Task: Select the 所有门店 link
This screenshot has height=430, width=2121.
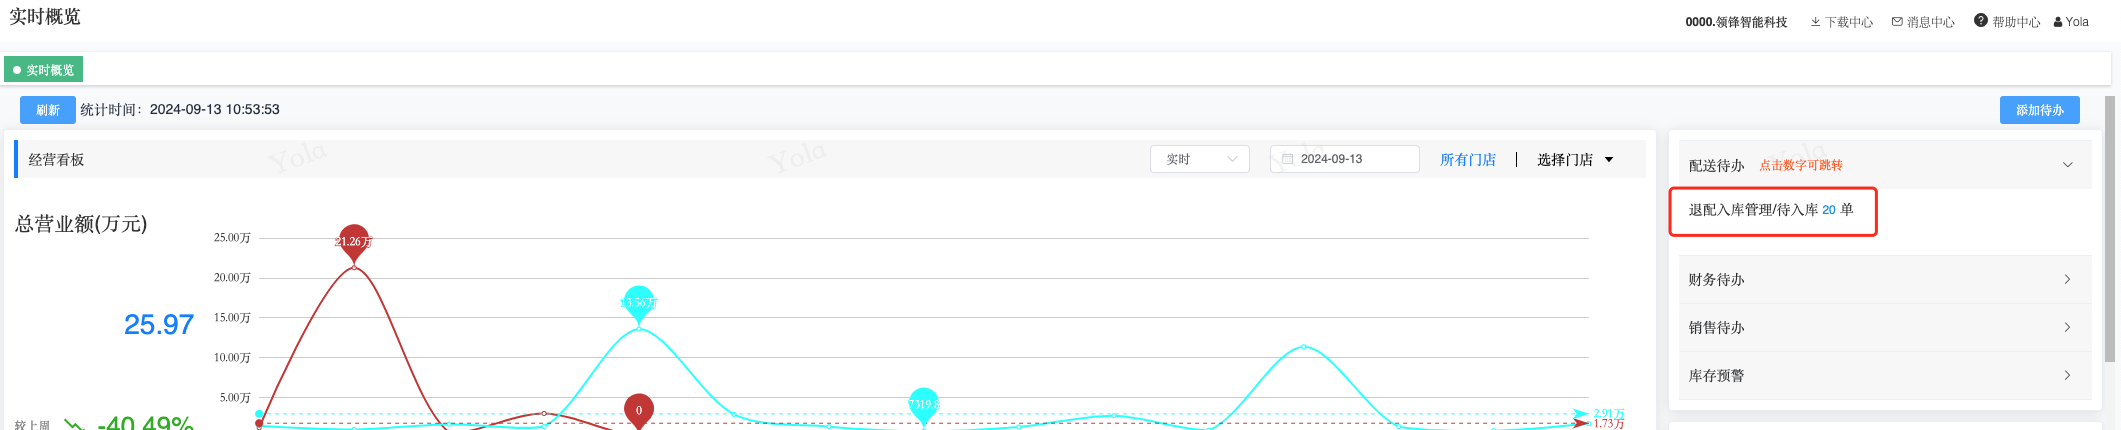Action: click(x=1468, y=160)
